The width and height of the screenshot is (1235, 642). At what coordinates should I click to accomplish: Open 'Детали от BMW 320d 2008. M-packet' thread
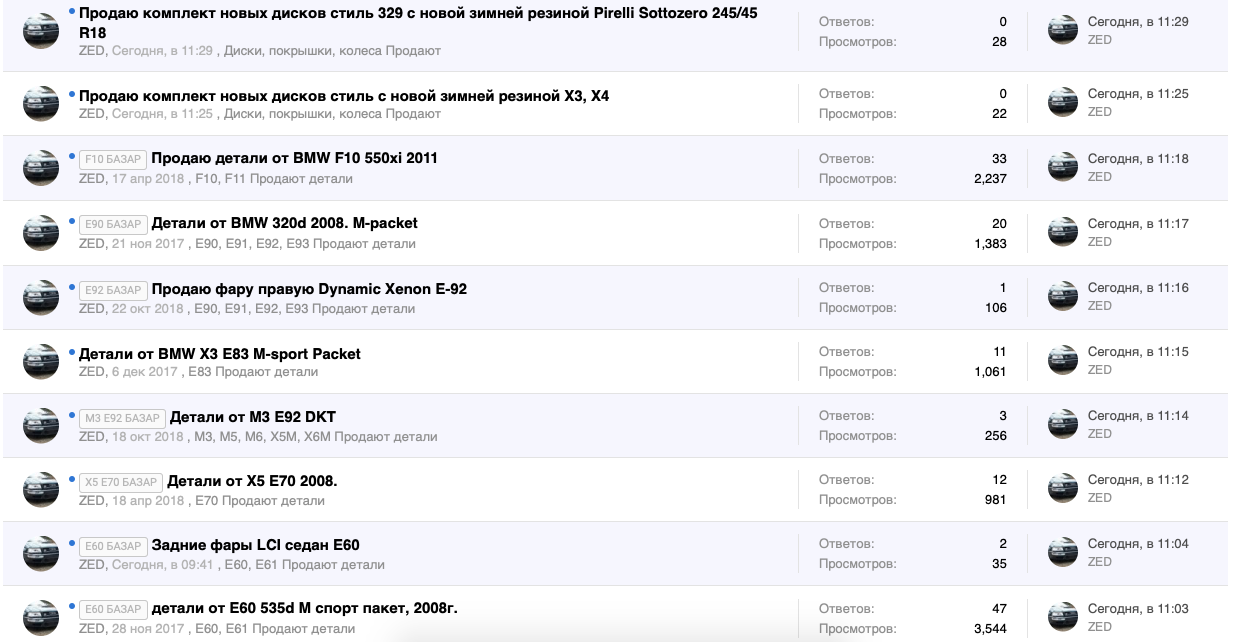tap(284, 223)
